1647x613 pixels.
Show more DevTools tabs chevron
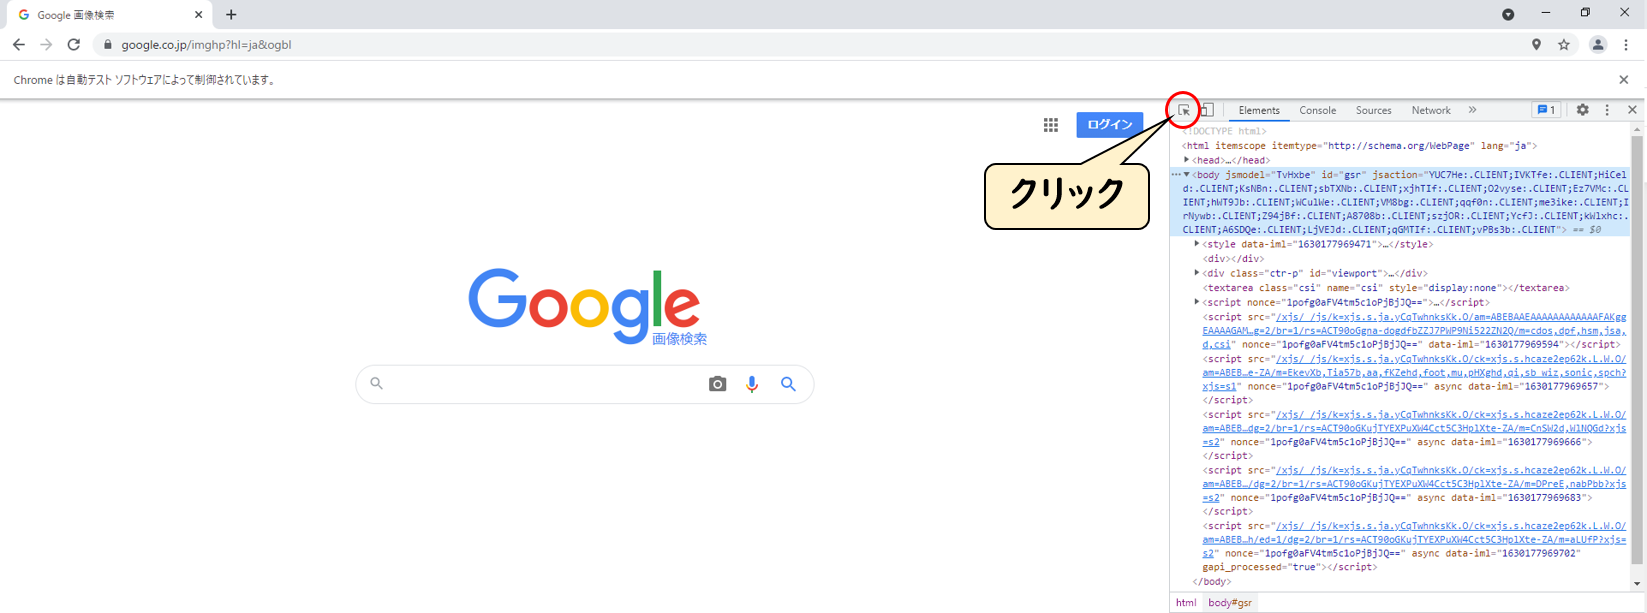click(1472, 110)
